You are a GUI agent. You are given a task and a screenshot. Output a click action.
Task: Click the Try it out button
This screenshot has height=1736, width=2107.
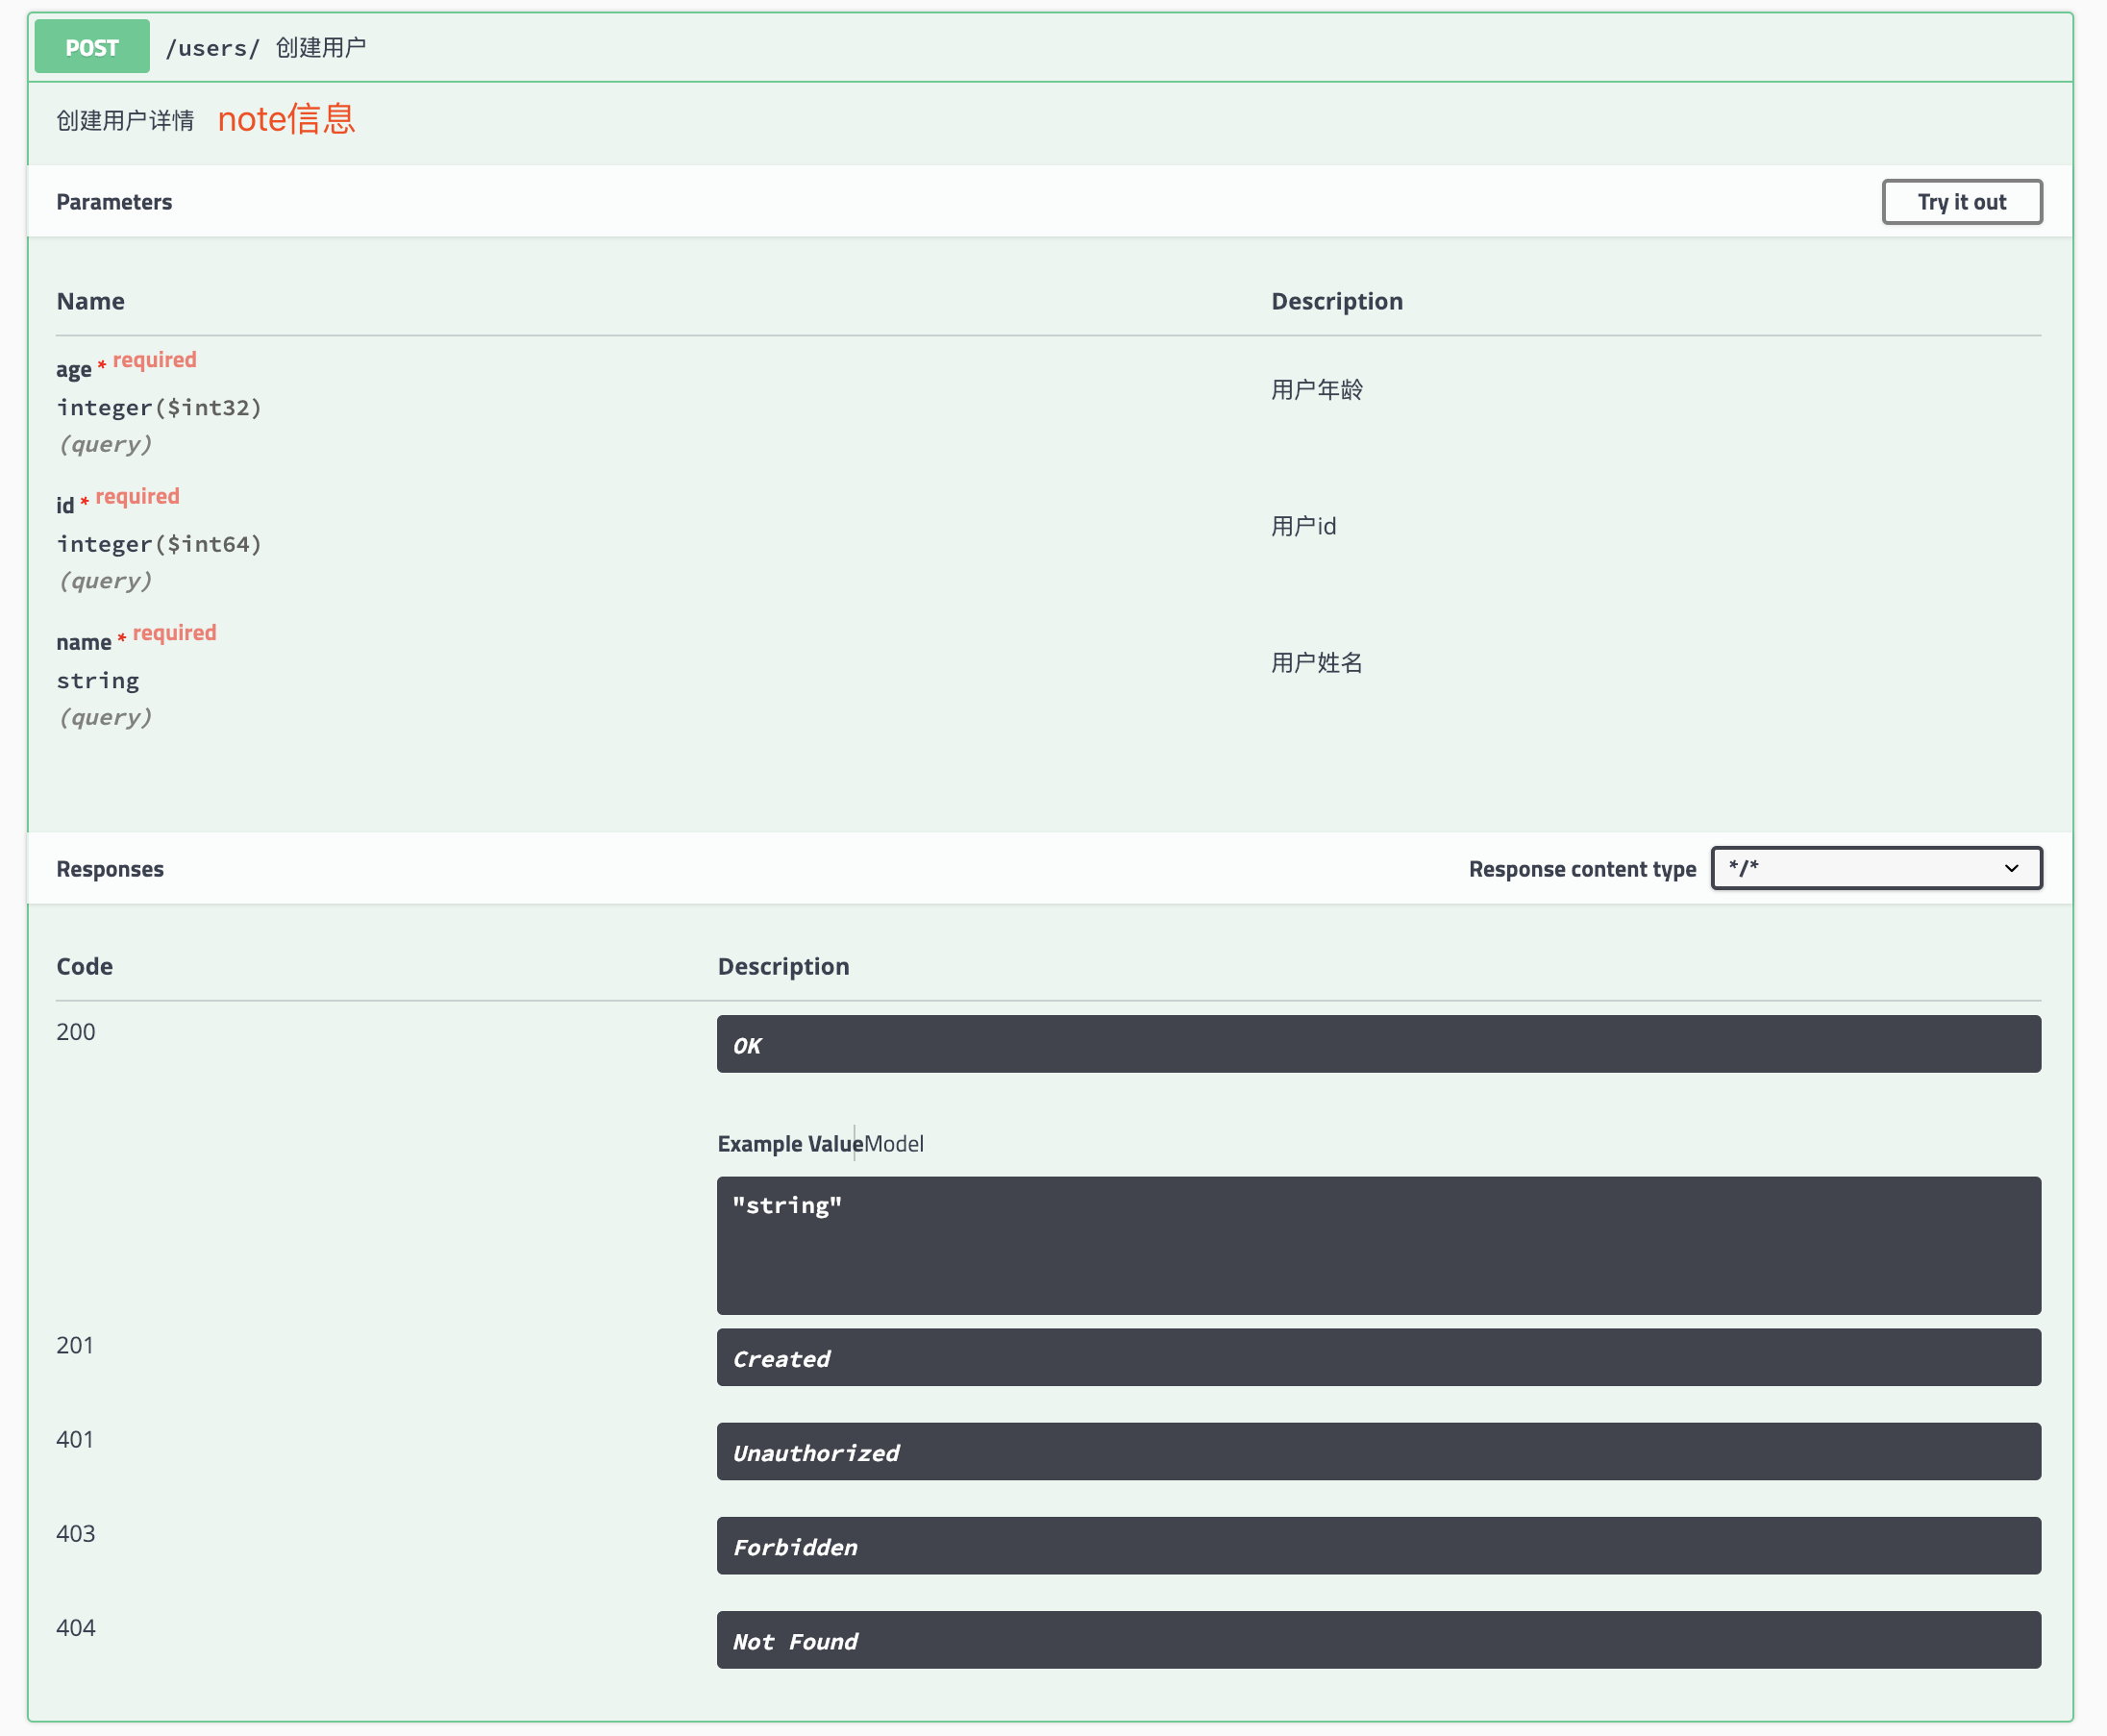point(1960,202)
